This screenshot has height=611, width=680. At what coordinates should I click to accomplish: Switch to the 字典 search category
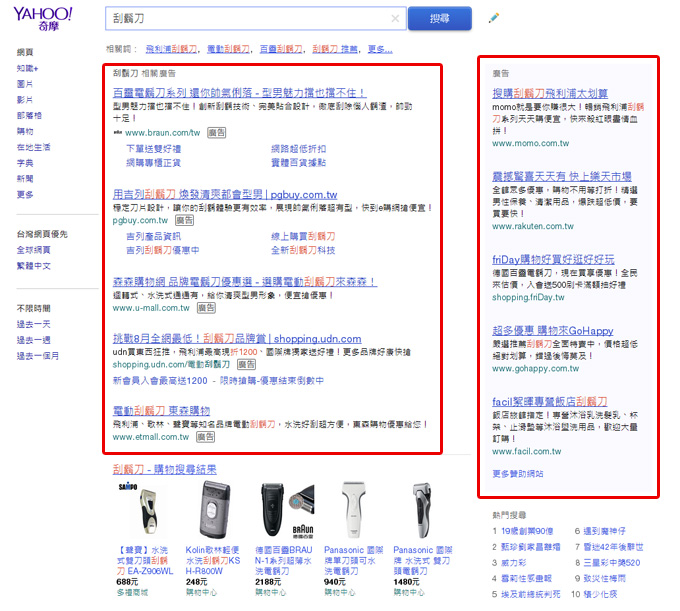25,163
